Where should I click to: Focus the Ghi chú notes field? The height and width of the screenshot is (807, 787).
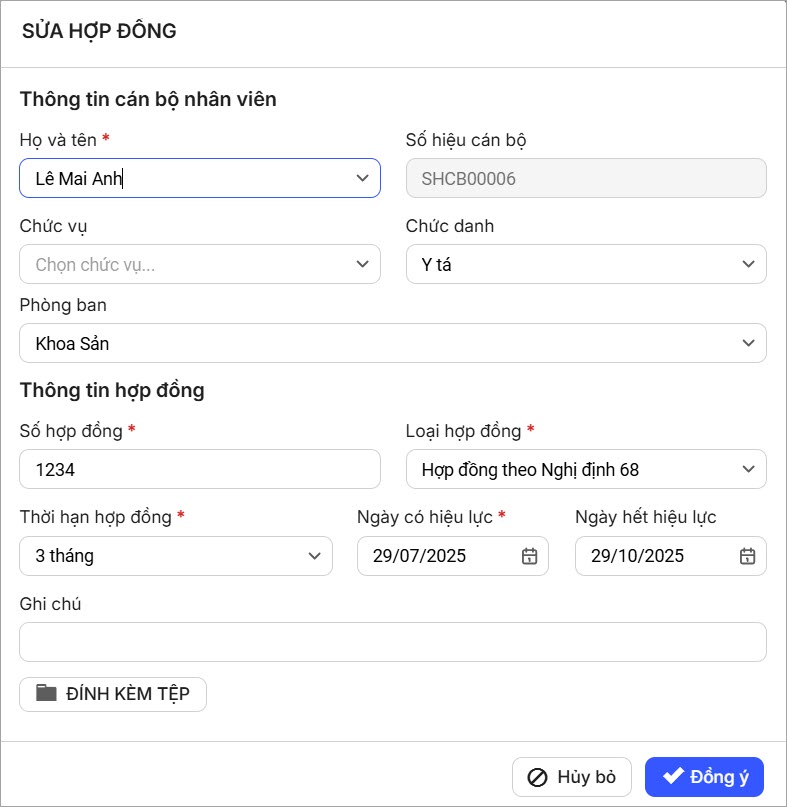[x=393, y=642]
